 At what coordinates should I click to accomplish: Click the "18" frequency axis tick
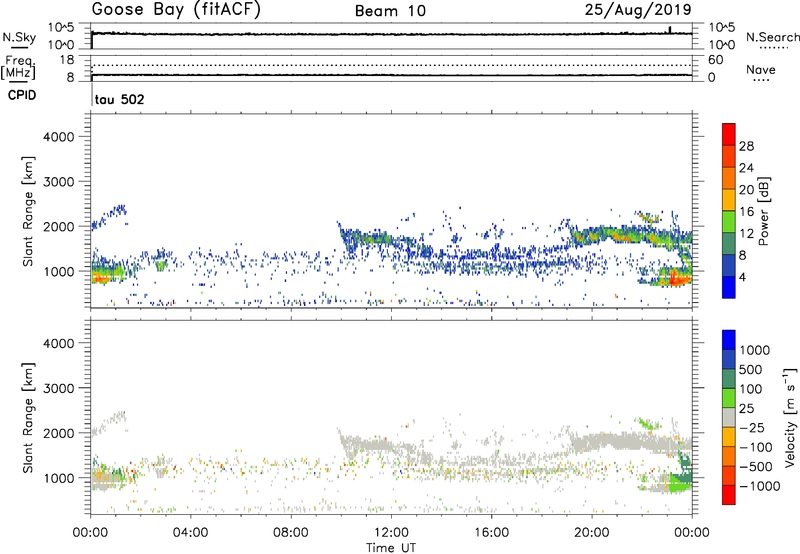pos(66,60)
